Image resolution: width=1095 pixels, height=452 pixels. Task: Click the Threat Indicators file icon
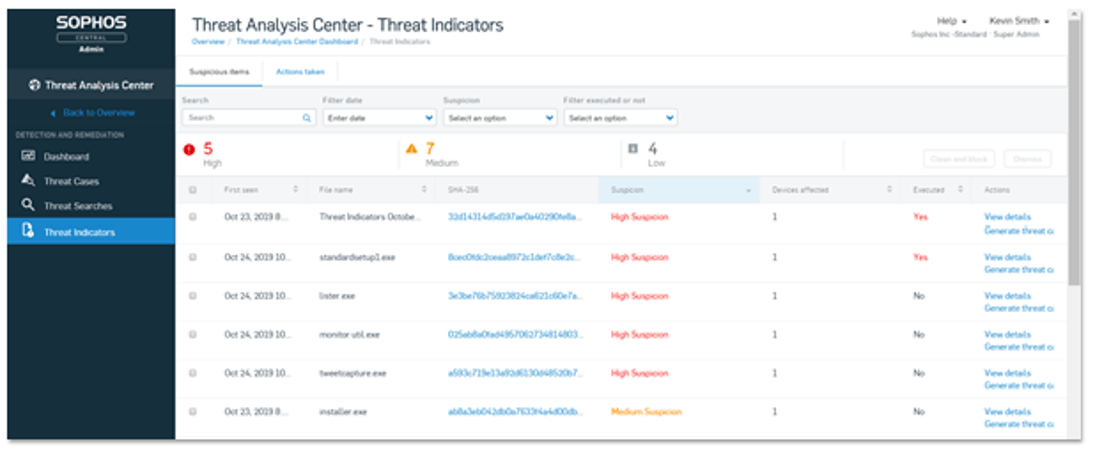pos(28,232)
